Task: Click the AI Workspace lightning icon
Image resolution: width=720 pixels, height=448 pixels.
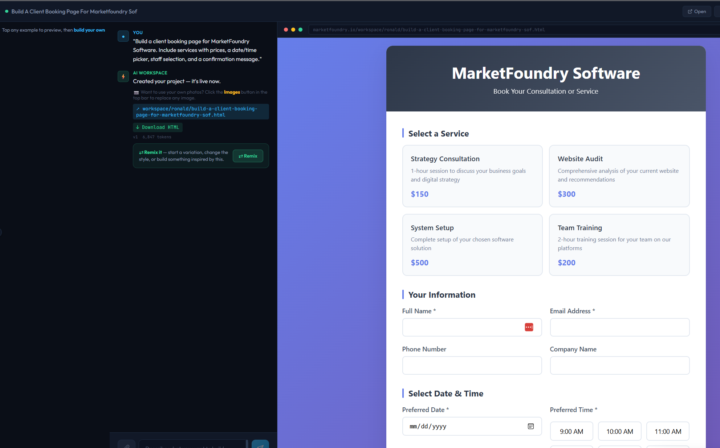Action: [123, 76]
